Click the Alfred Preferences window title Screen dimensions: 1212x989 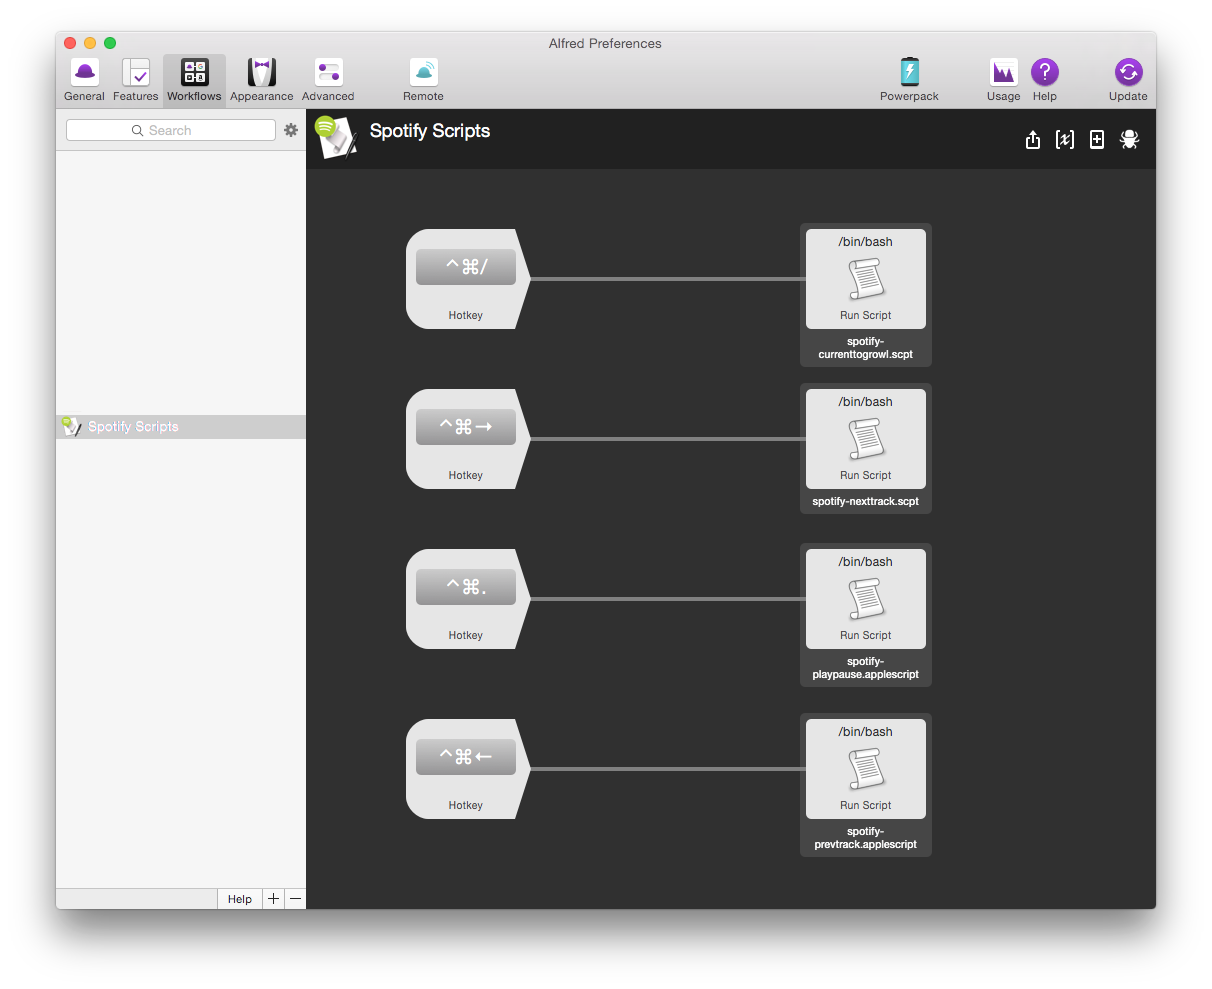tap(605, 43)
